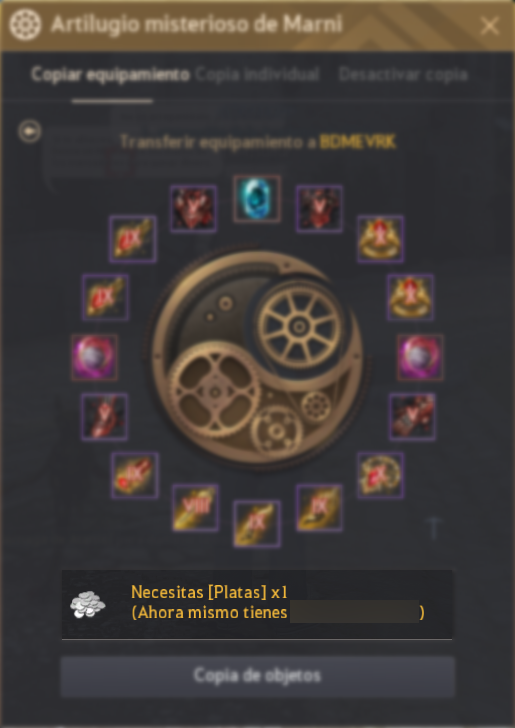Close the Artilugio misterioso de Marni window
The image size is (515, 728).
pyautogui.click(x=489, y=26)
